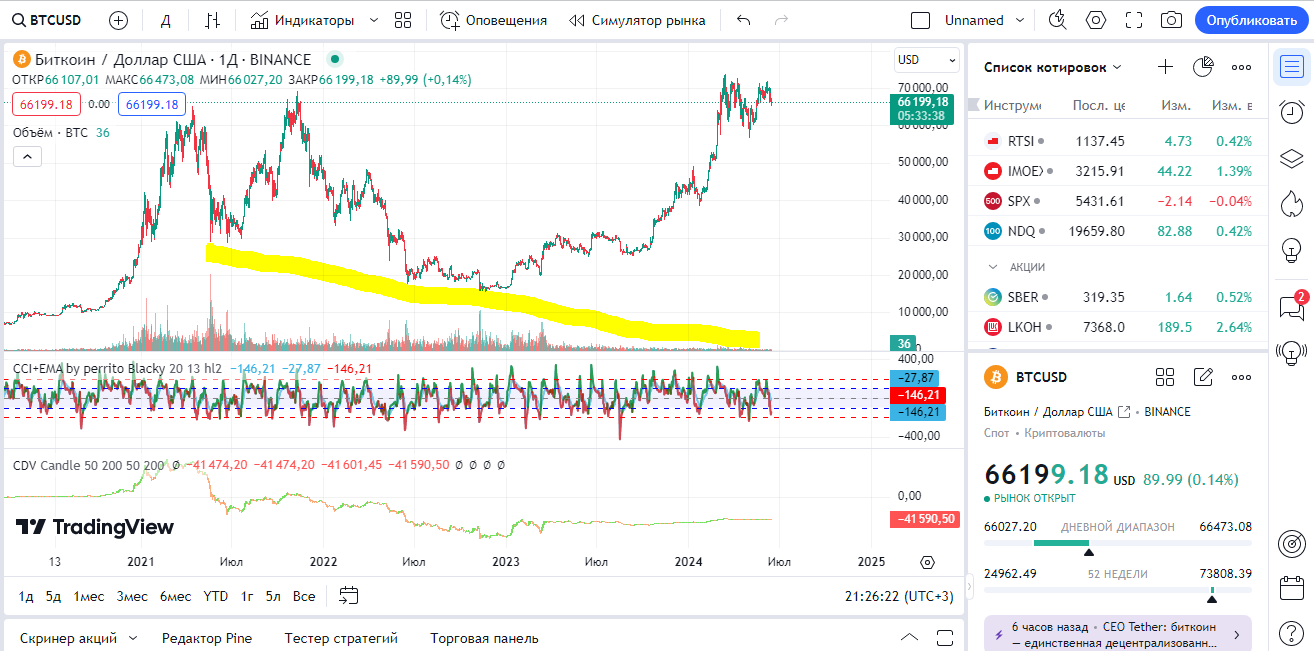
Task: Select the SBER row in watchlist
Action: pos(1118,297)
